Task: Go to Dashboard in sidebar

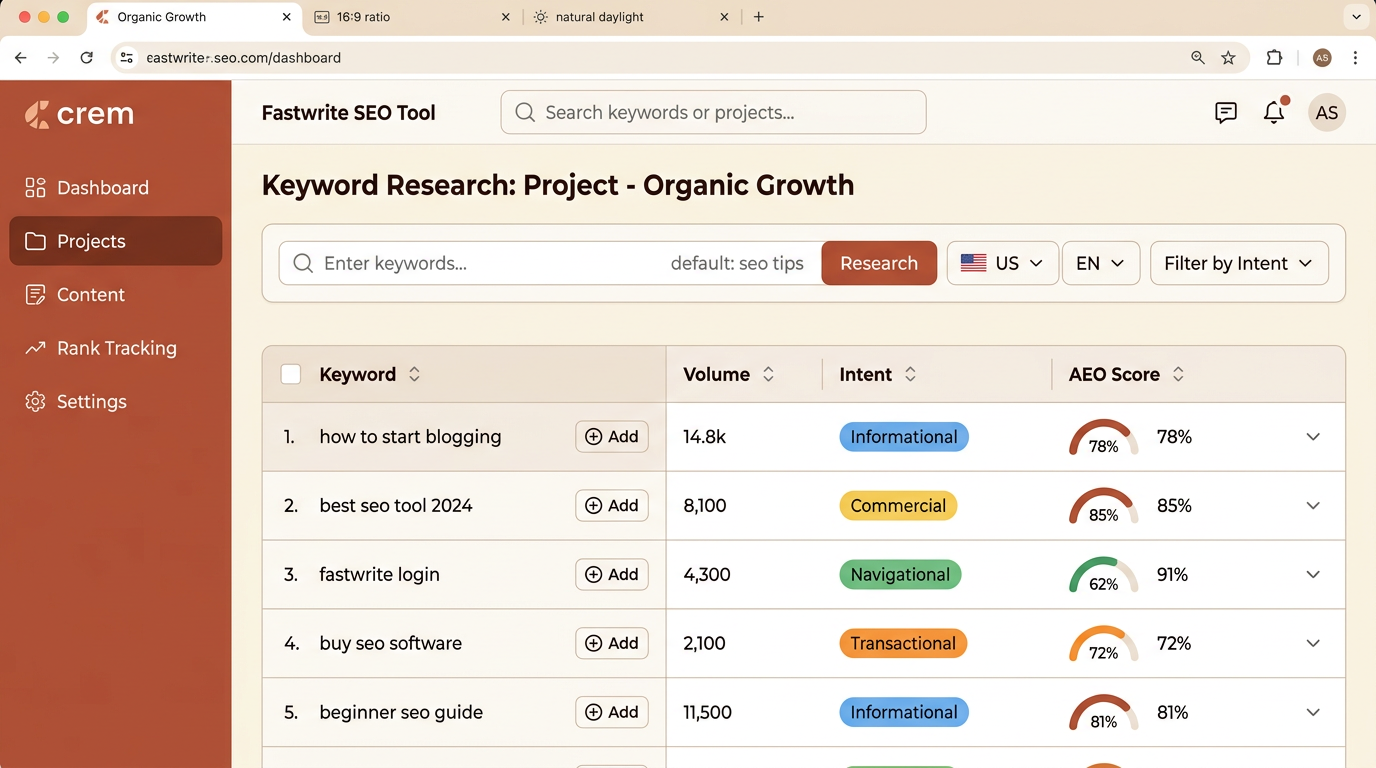Action: tap(116, 188)
